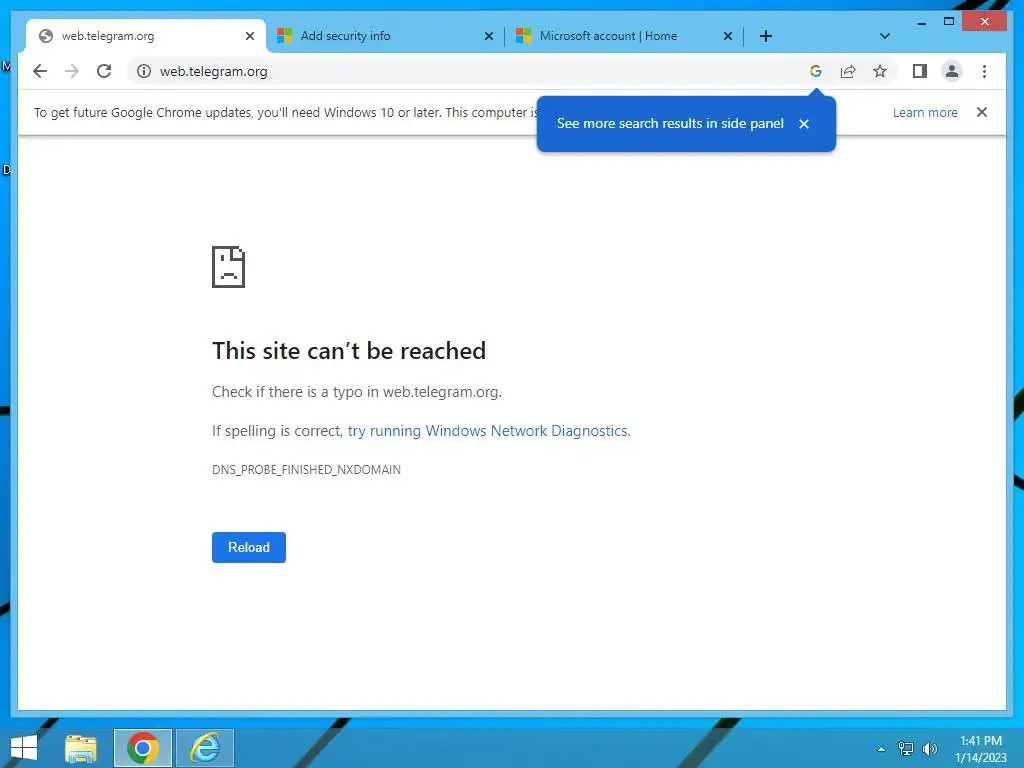Run Windows Network Diagnostics link
Screen dimensions: 1024x768
(488, 431)
